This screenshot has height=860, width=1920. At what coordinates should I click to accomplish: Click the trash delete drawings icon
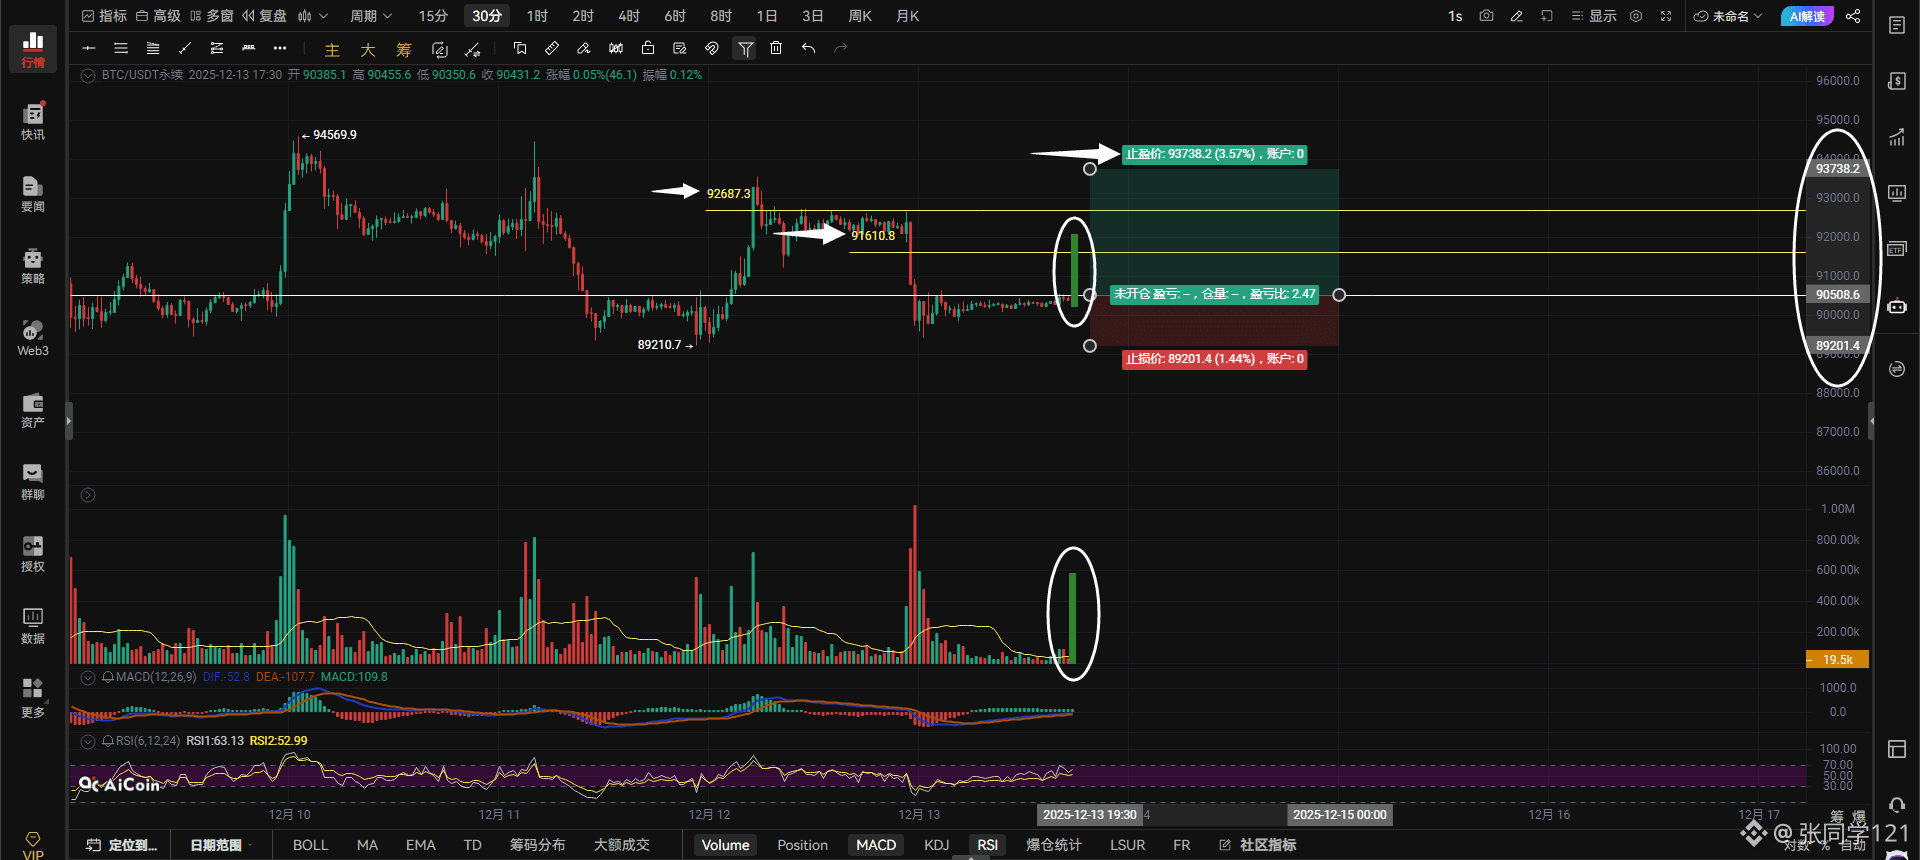[x=776, y=48]
